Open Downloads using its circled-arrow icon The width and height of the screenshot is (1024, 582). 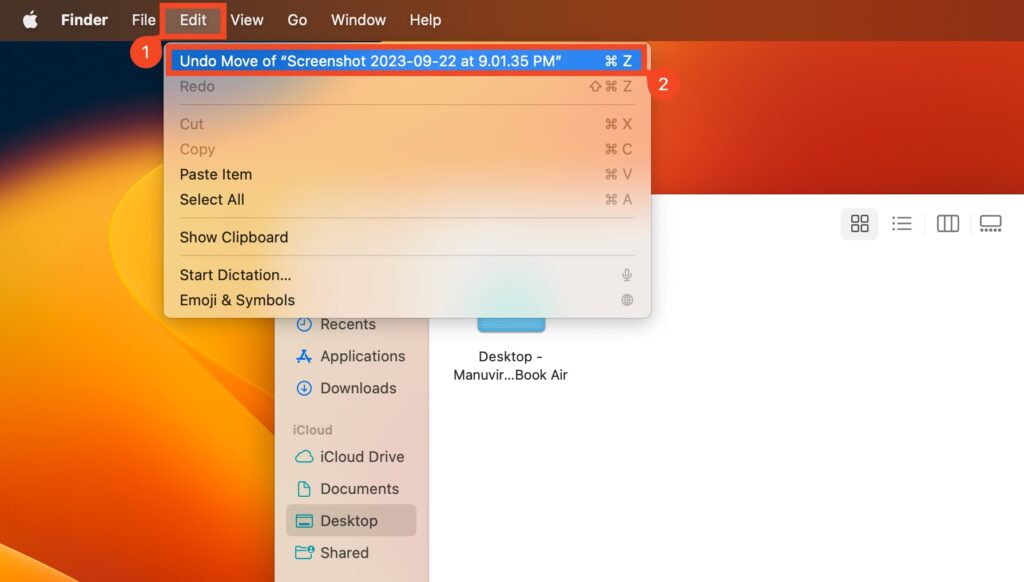(x=302, y=388)
